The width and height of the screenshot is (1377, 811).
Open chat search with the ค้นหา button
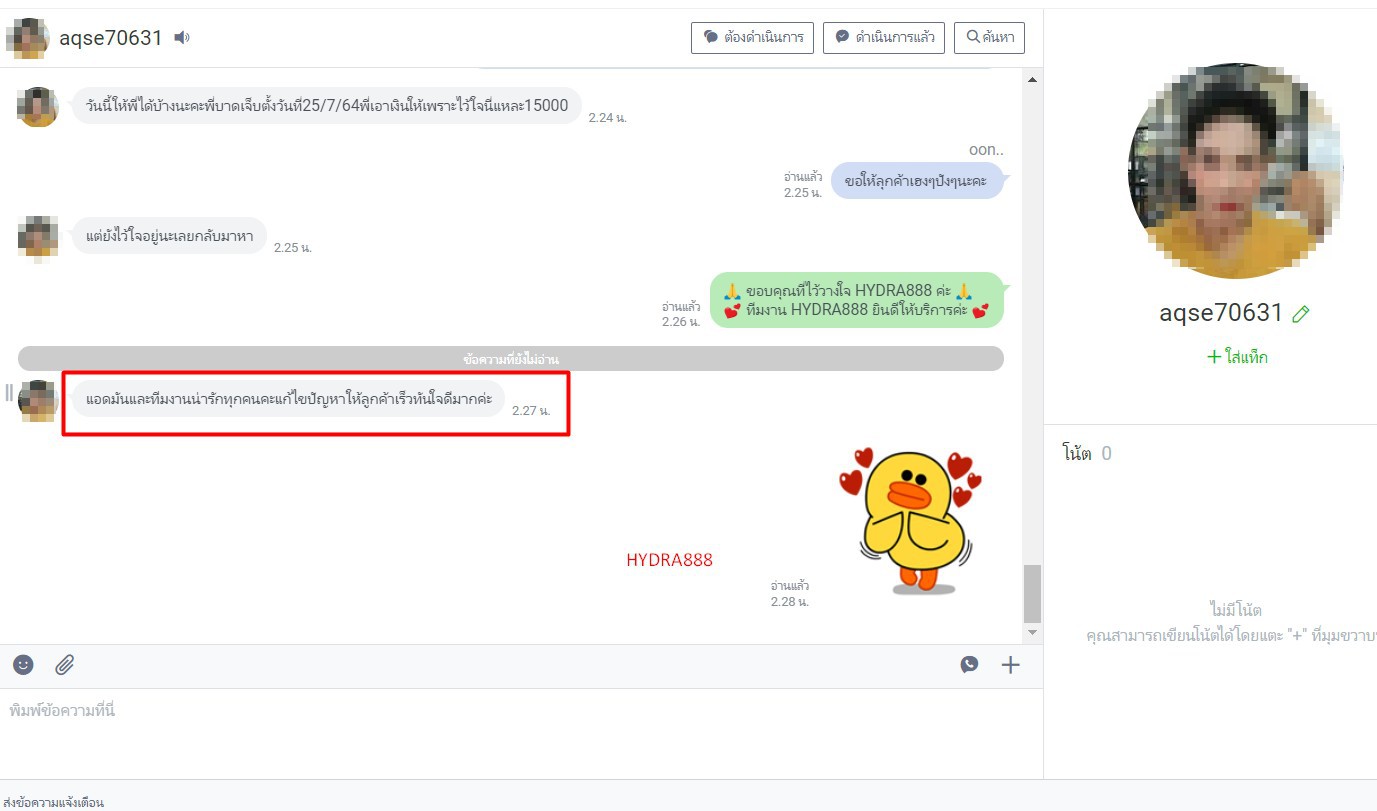click(989, 38)
